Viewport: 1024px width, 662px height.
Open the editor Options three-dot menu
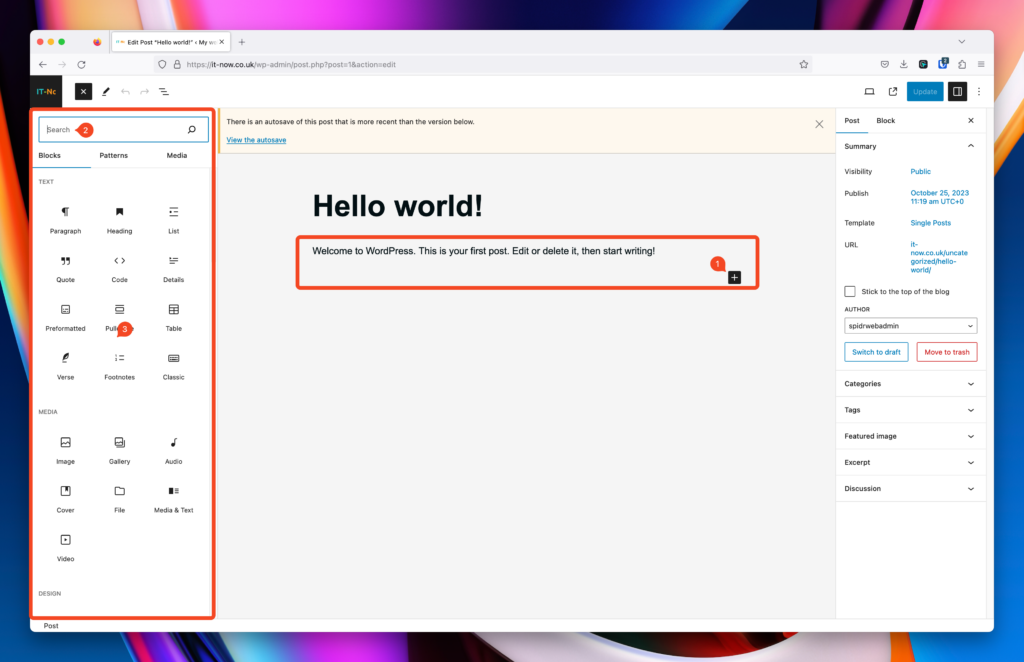pyautogui.click(x=979, y=91)
